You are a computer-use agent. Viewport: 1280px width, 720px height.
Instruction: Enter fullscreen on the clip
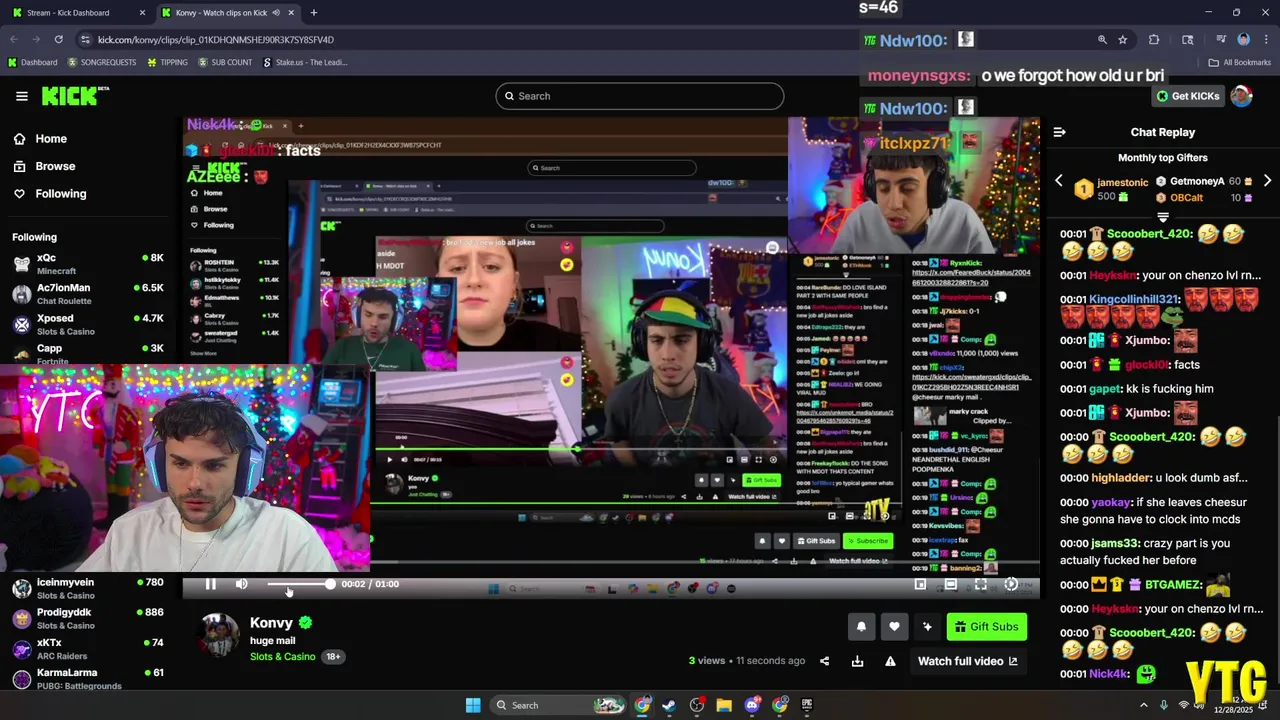point(981,584)
